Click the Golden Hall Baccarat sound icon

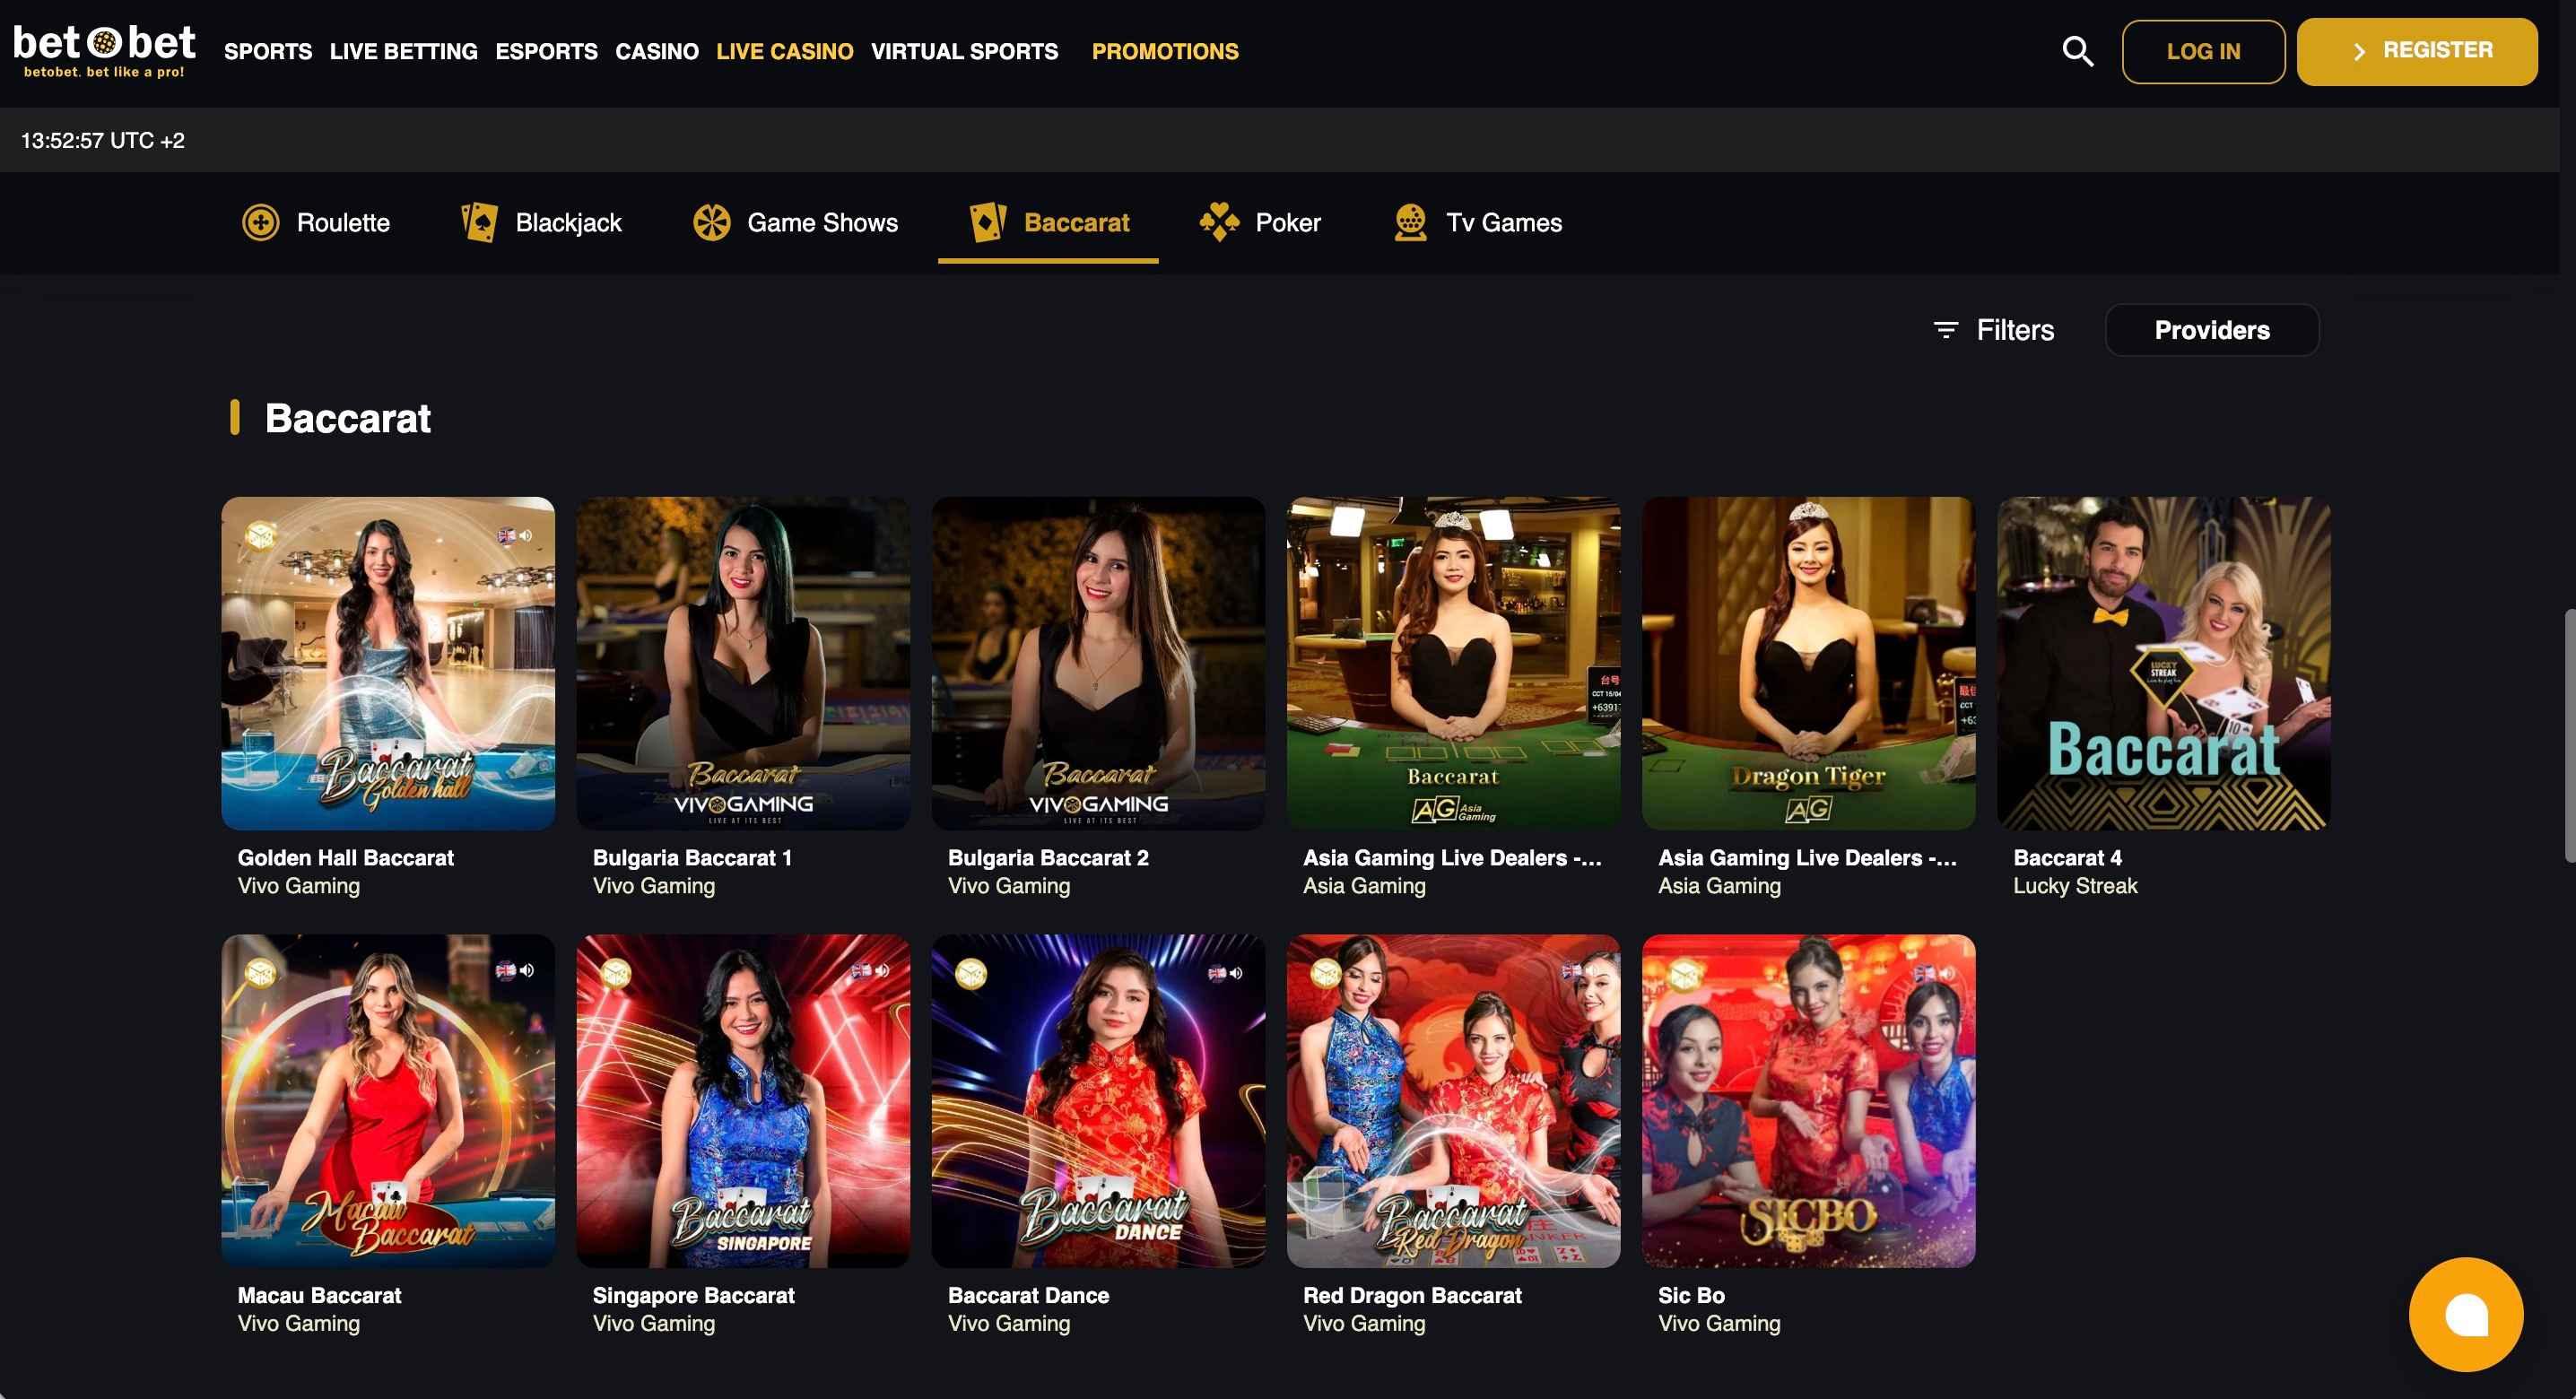click(x=526, y=536)
